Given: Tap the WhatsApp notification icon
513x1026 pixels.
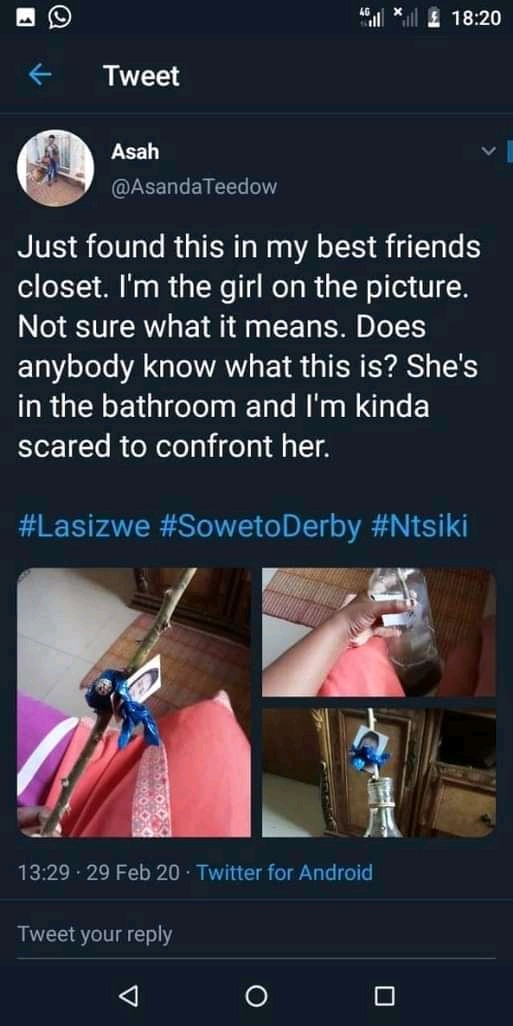Looking at the screenshot, I should [60, 18].
